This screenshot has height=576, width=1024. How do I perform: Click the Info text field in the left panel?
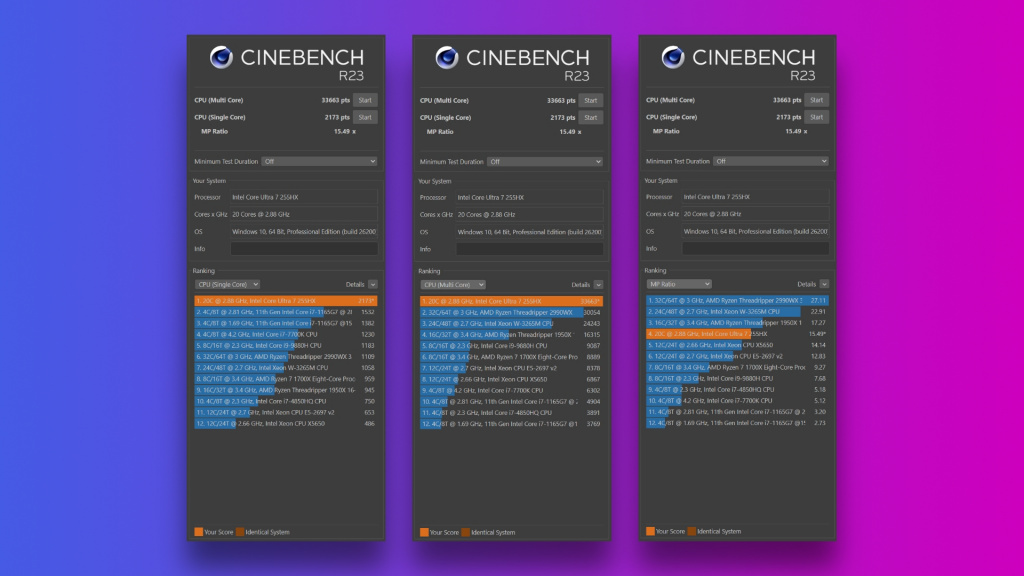tap(304, 249)
